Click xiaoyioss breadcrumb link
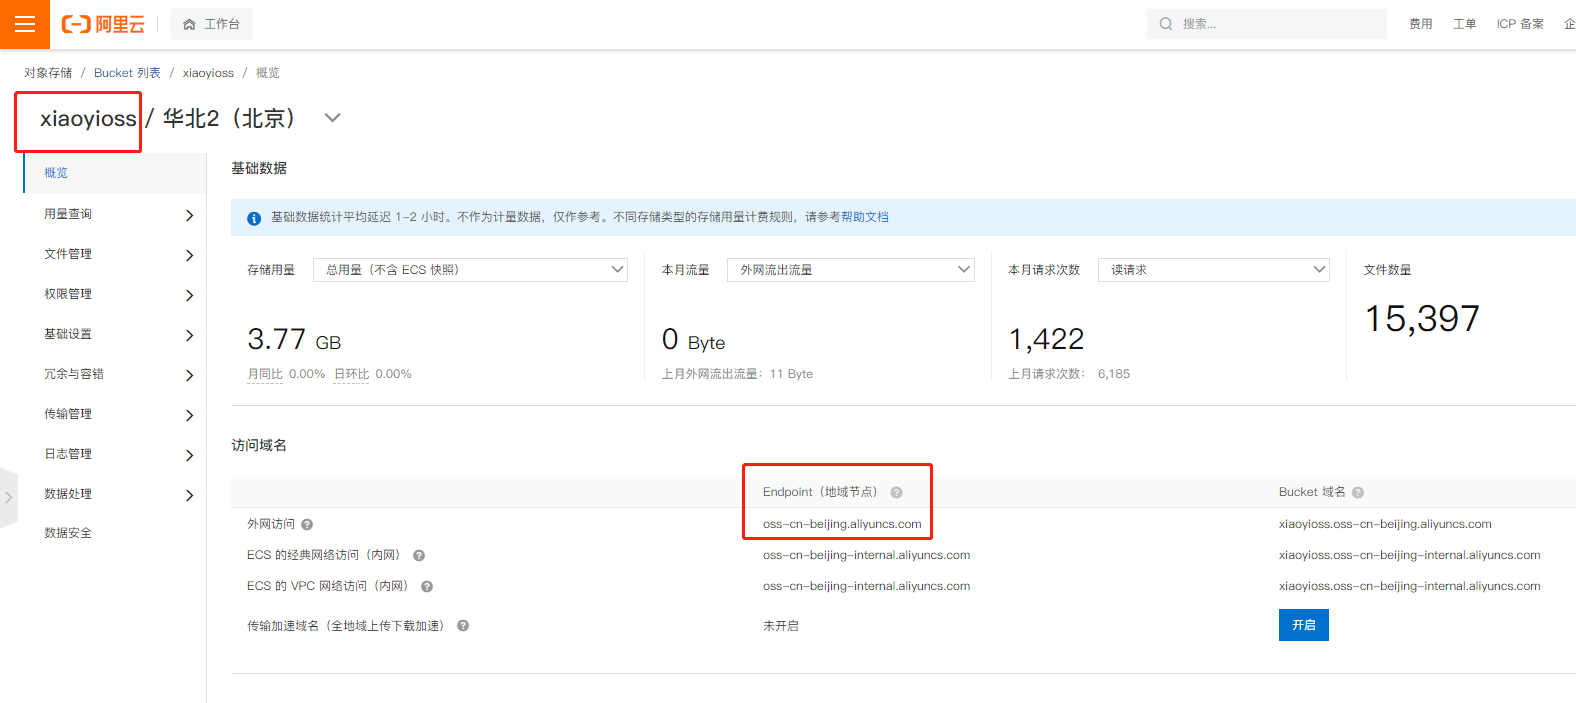 coord(208,73)
